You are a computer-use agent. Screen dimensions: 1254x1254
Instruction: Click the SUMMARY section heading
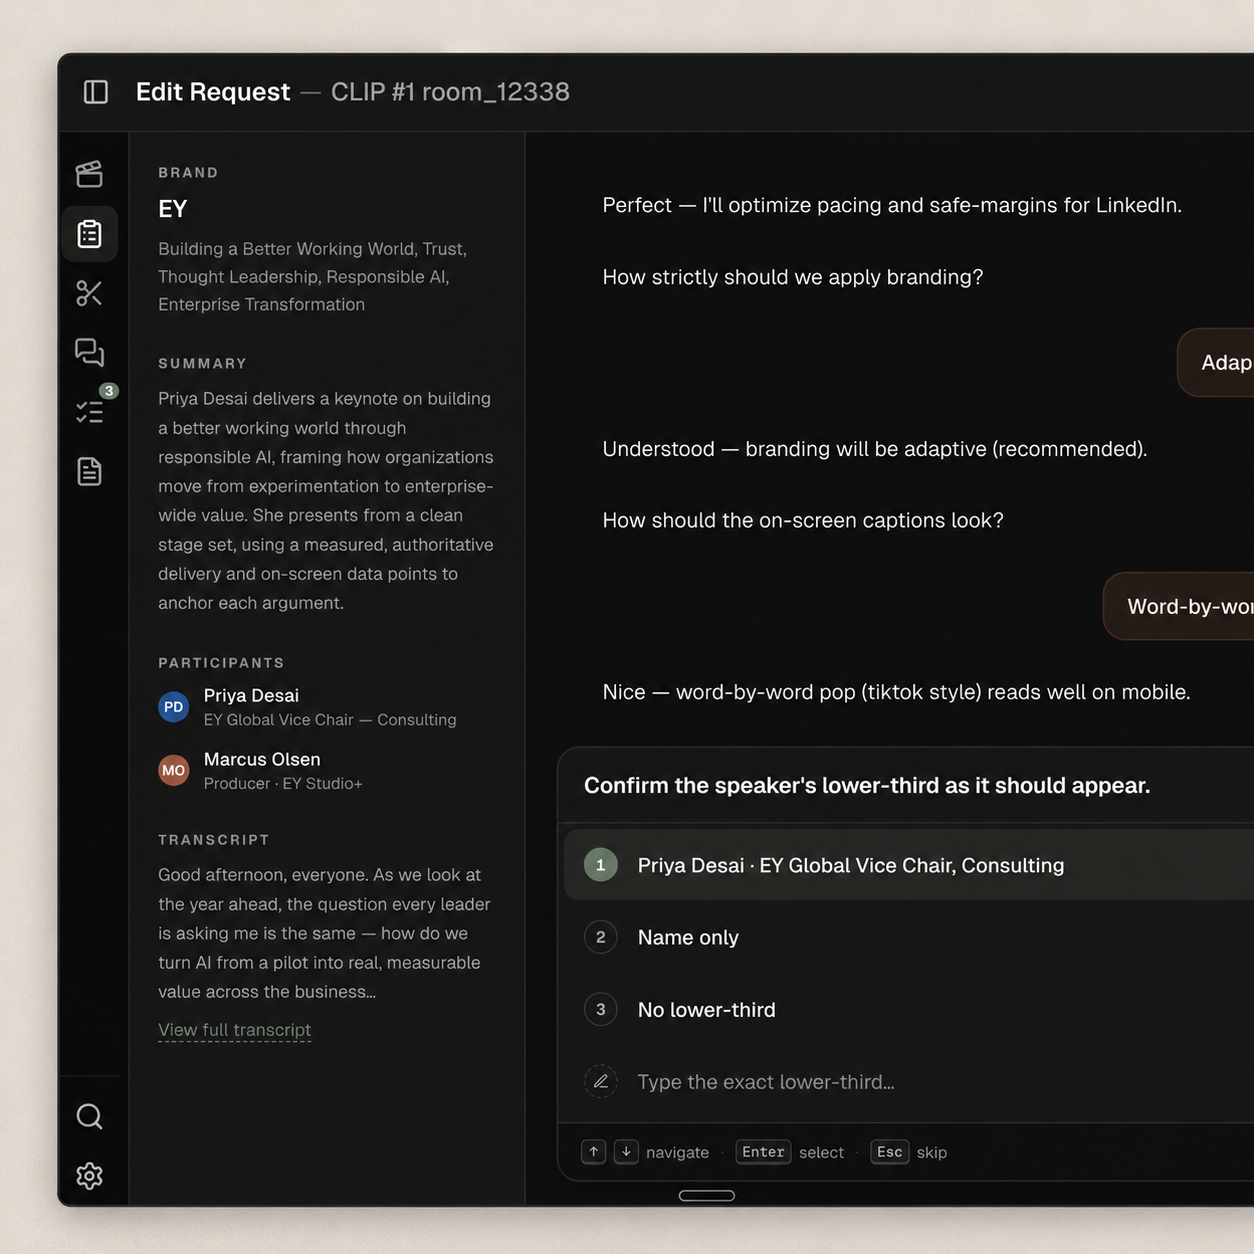(x=202, y=363)
